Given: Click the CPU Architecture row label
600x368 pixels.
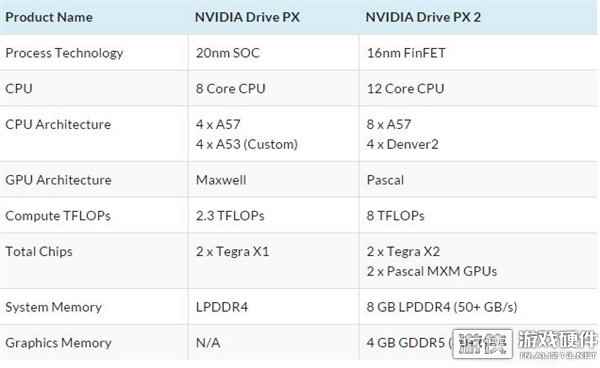Looking at the screenshot, I should tap(58, 124).
